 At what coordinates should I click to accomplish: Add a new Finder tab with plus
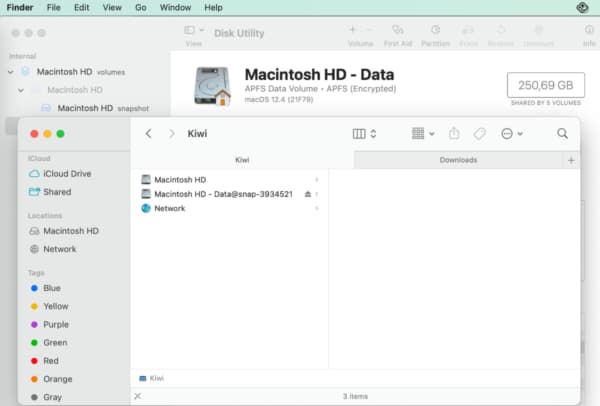click(x=571, y=160)
